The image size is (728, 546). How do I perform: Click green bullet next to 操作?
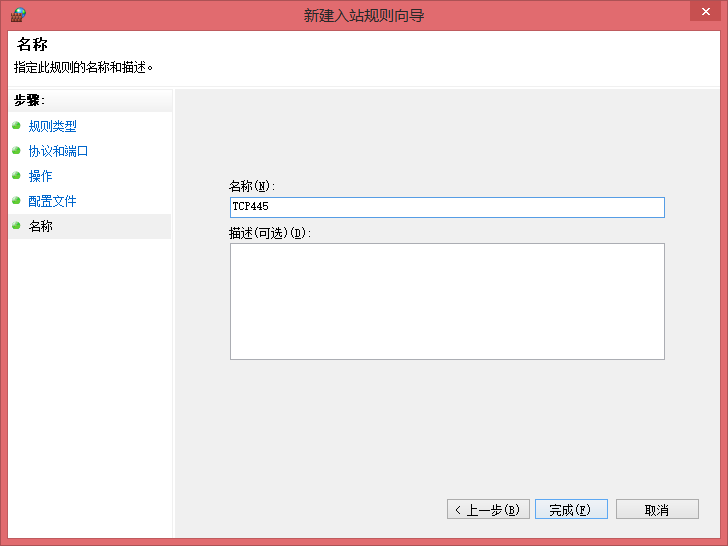[x=16, y=176]
